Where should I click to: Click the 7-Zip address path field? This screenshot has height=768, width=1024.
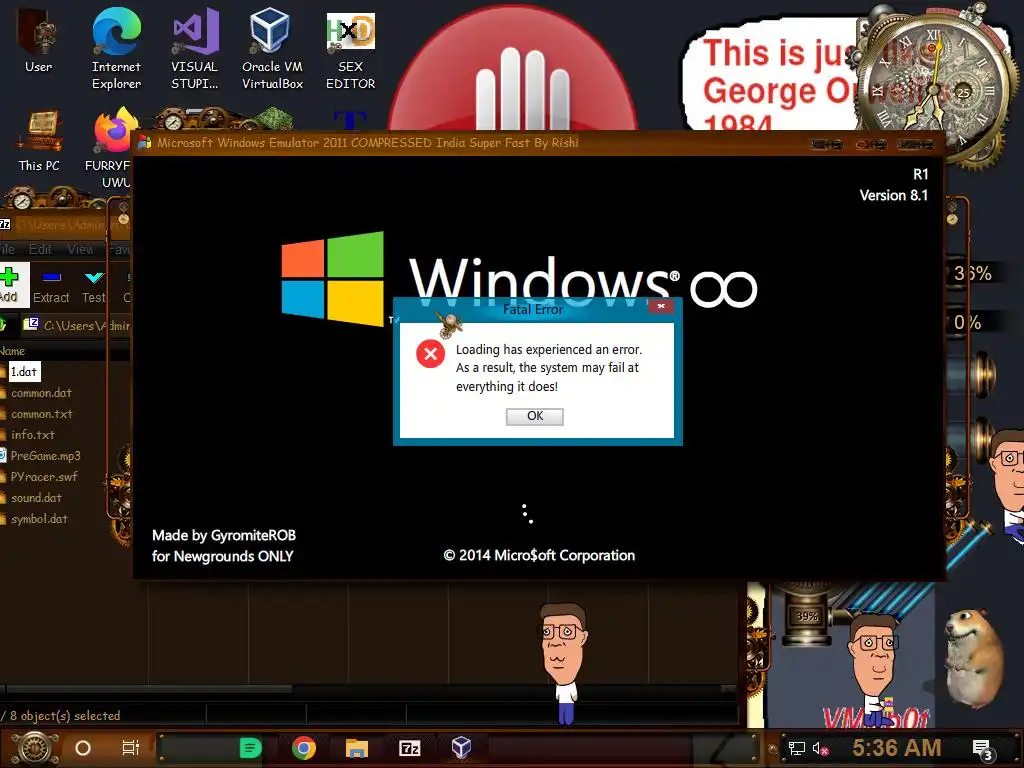click(77, 325)
